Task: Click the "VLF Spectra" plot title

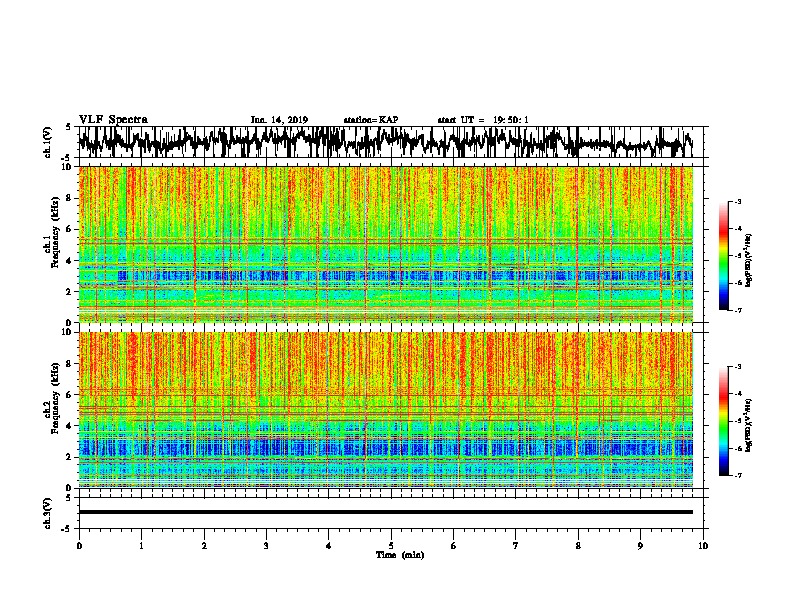Action: point(113,120)
